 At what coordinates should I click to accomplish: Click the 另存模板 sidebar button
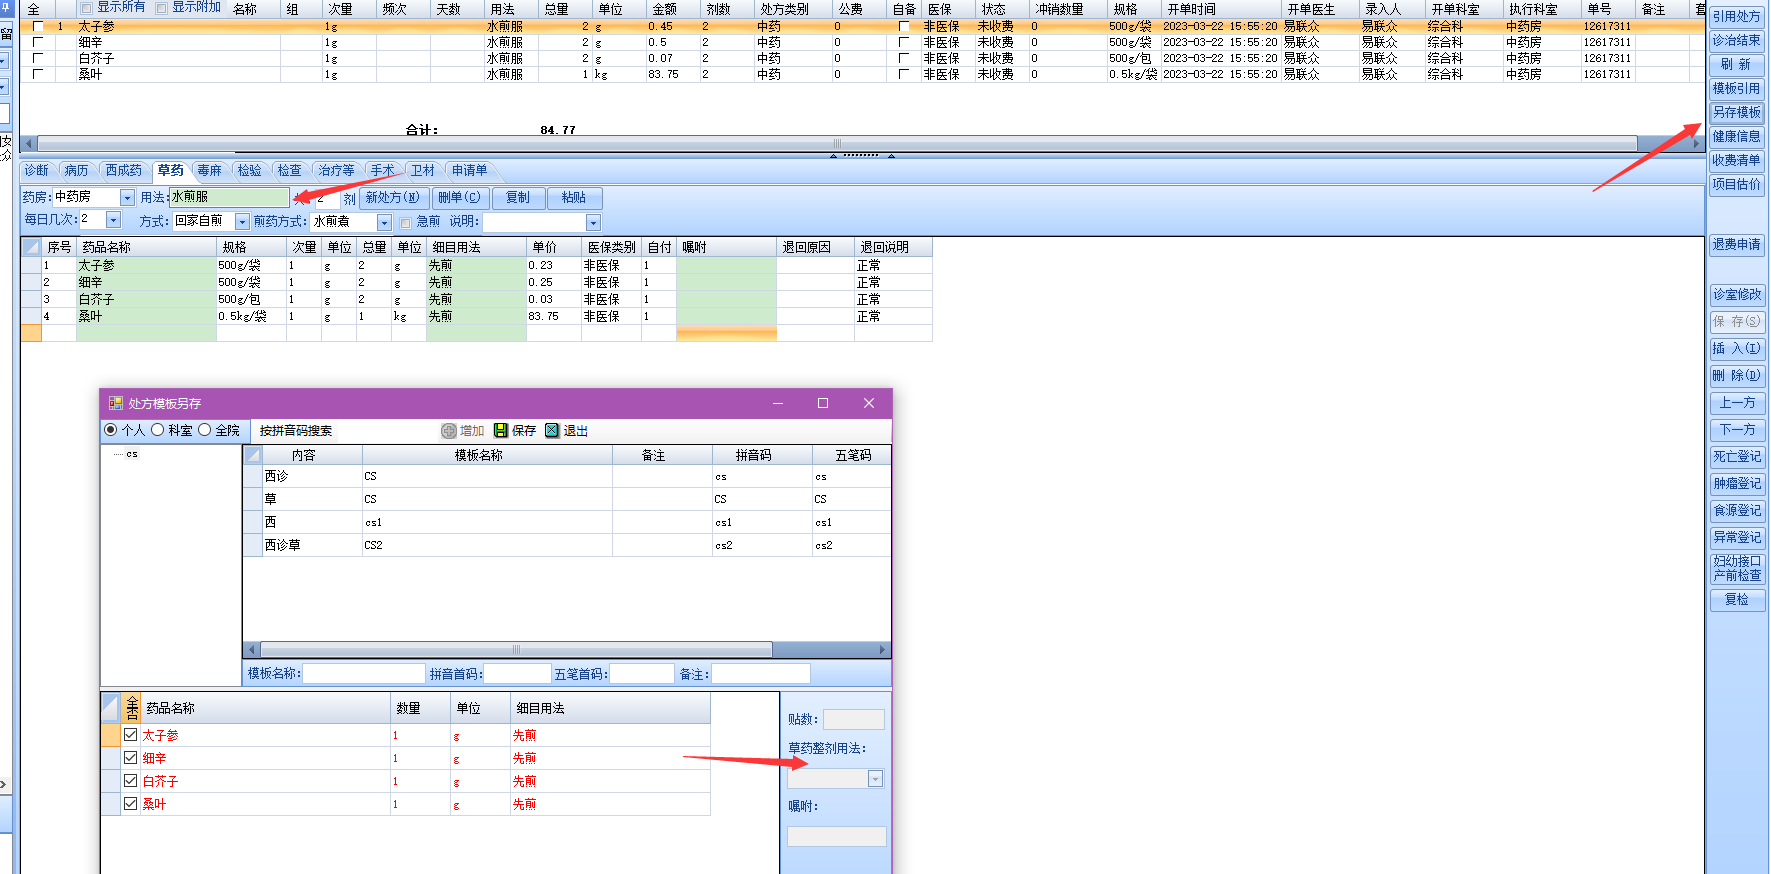click(x=1736, y=113)
